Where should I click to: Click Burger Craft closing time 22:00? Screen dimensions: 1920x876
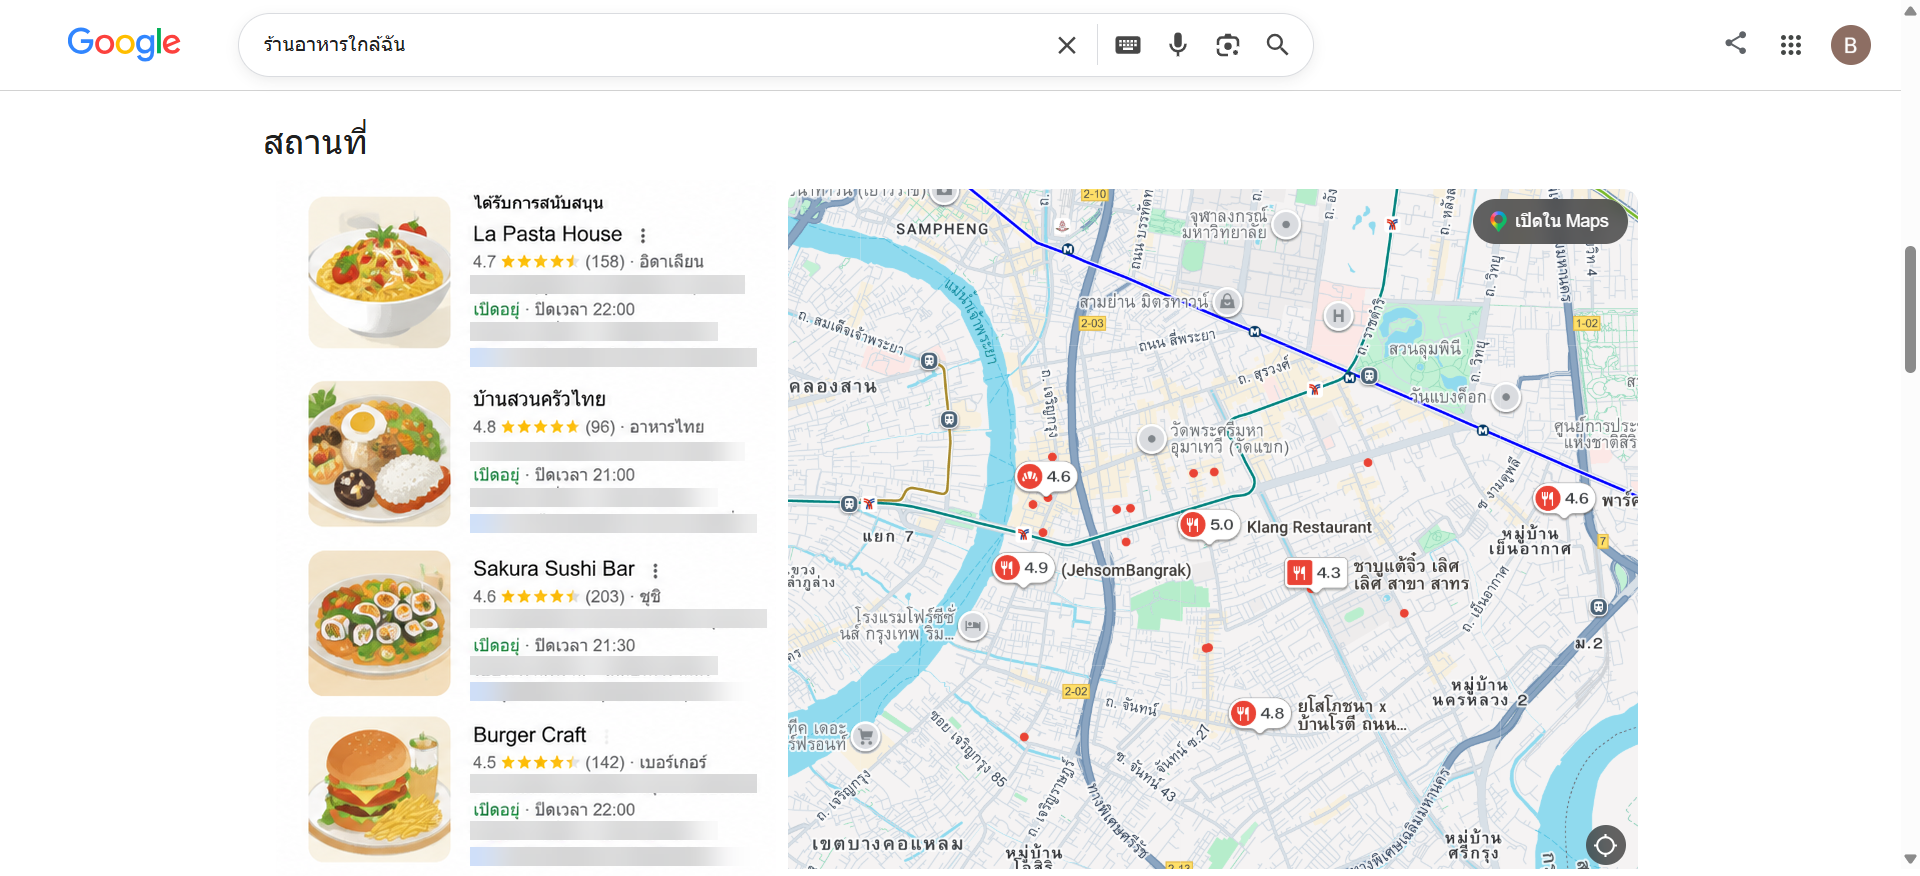pos(585,810)
